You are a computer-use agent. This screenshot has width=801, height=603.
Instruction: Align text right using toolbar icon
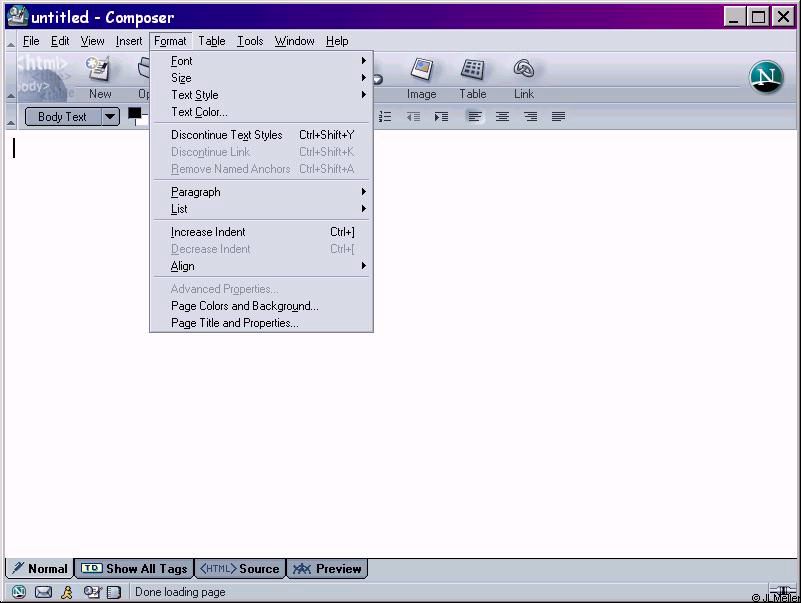pyautogui.click(x=531, y=117)
